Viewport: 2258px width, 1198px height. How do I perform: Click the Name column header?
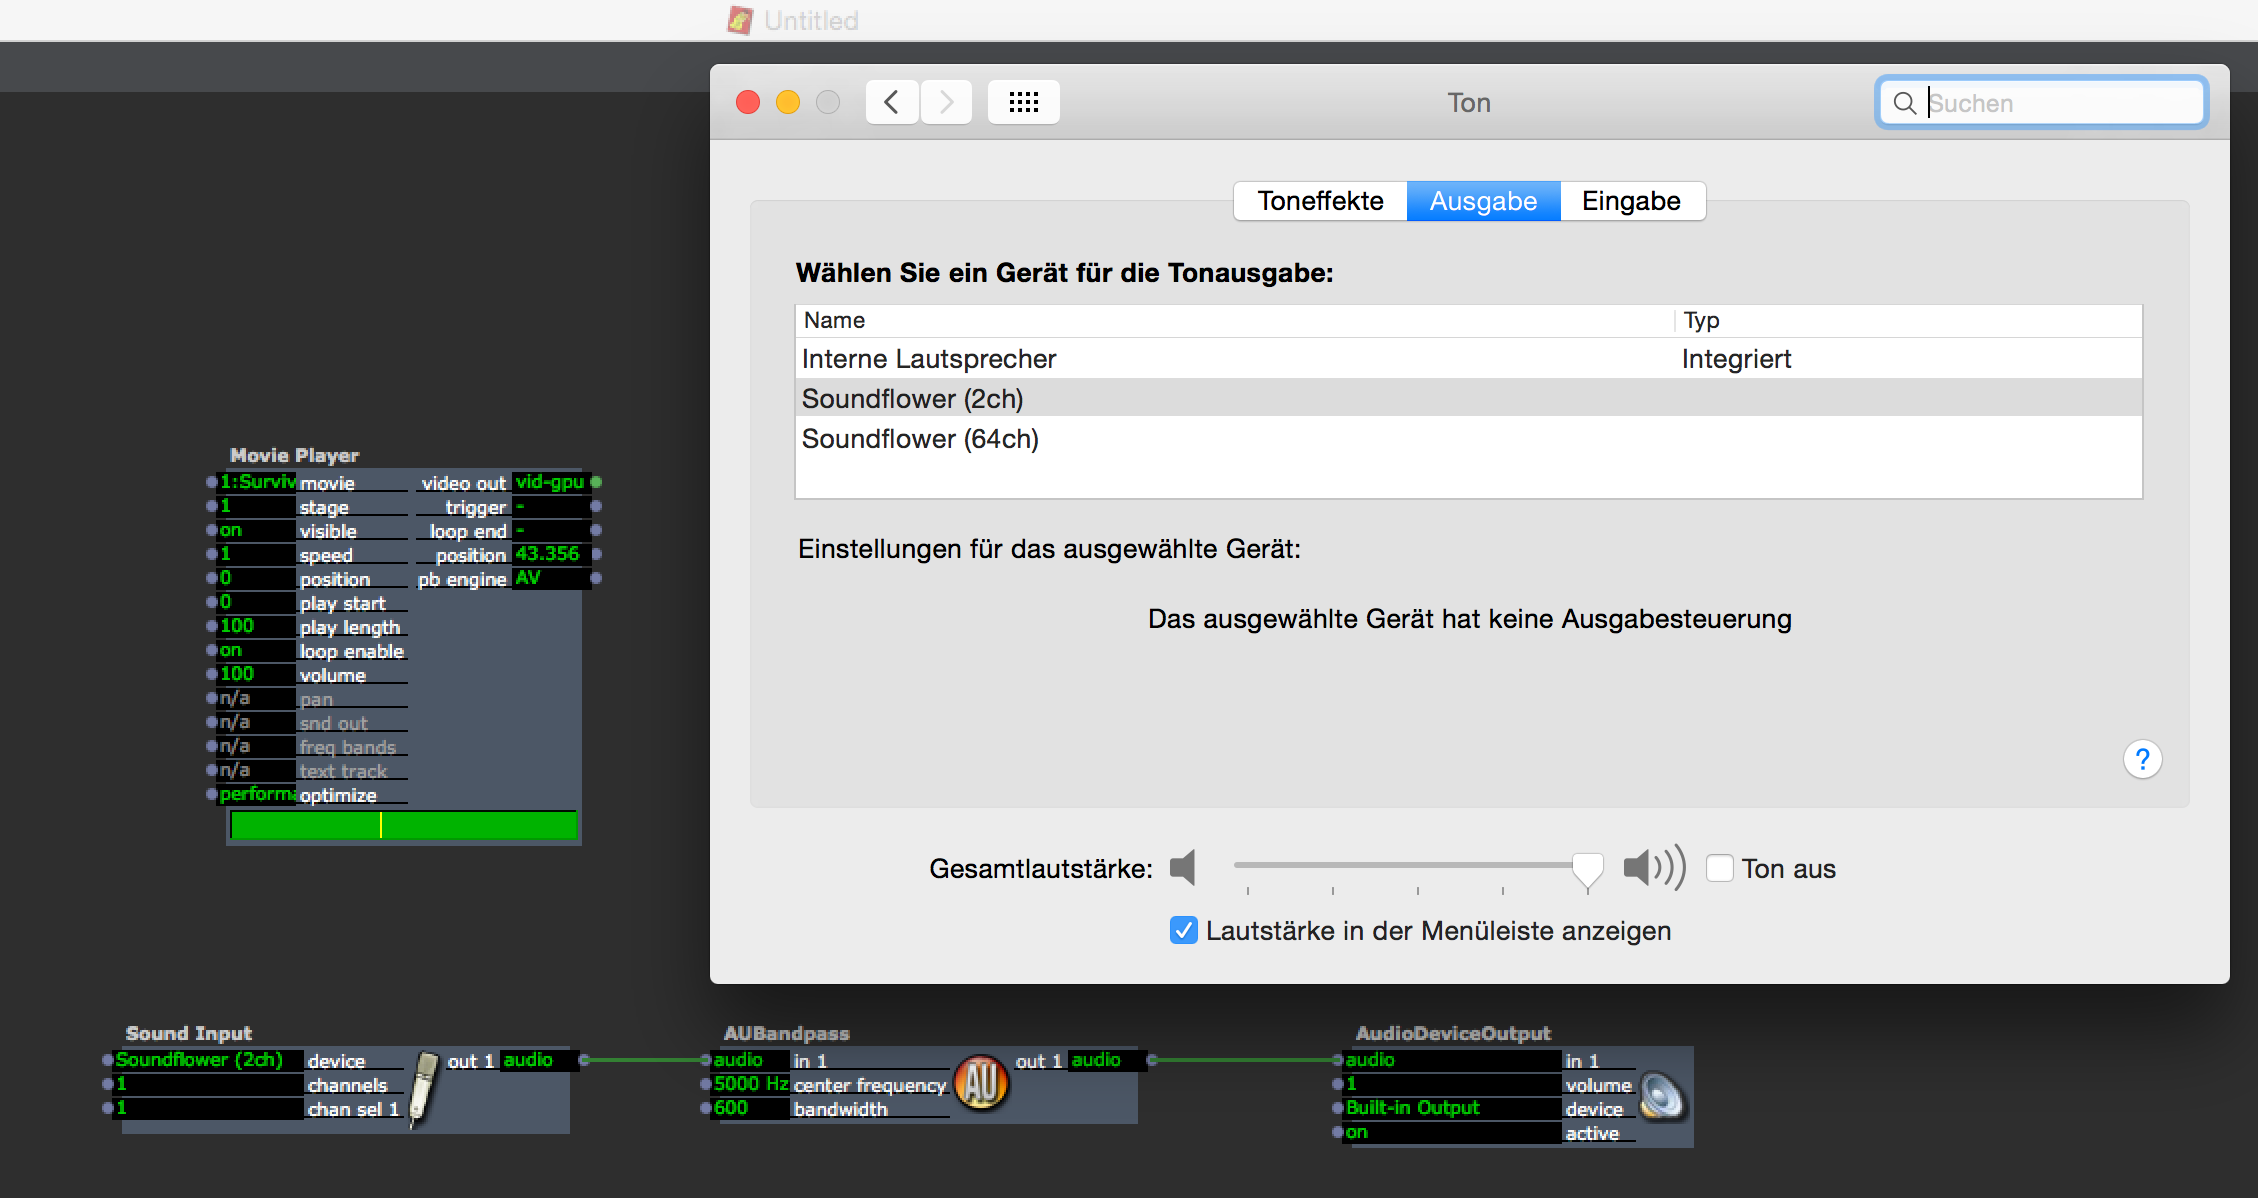1234,320
